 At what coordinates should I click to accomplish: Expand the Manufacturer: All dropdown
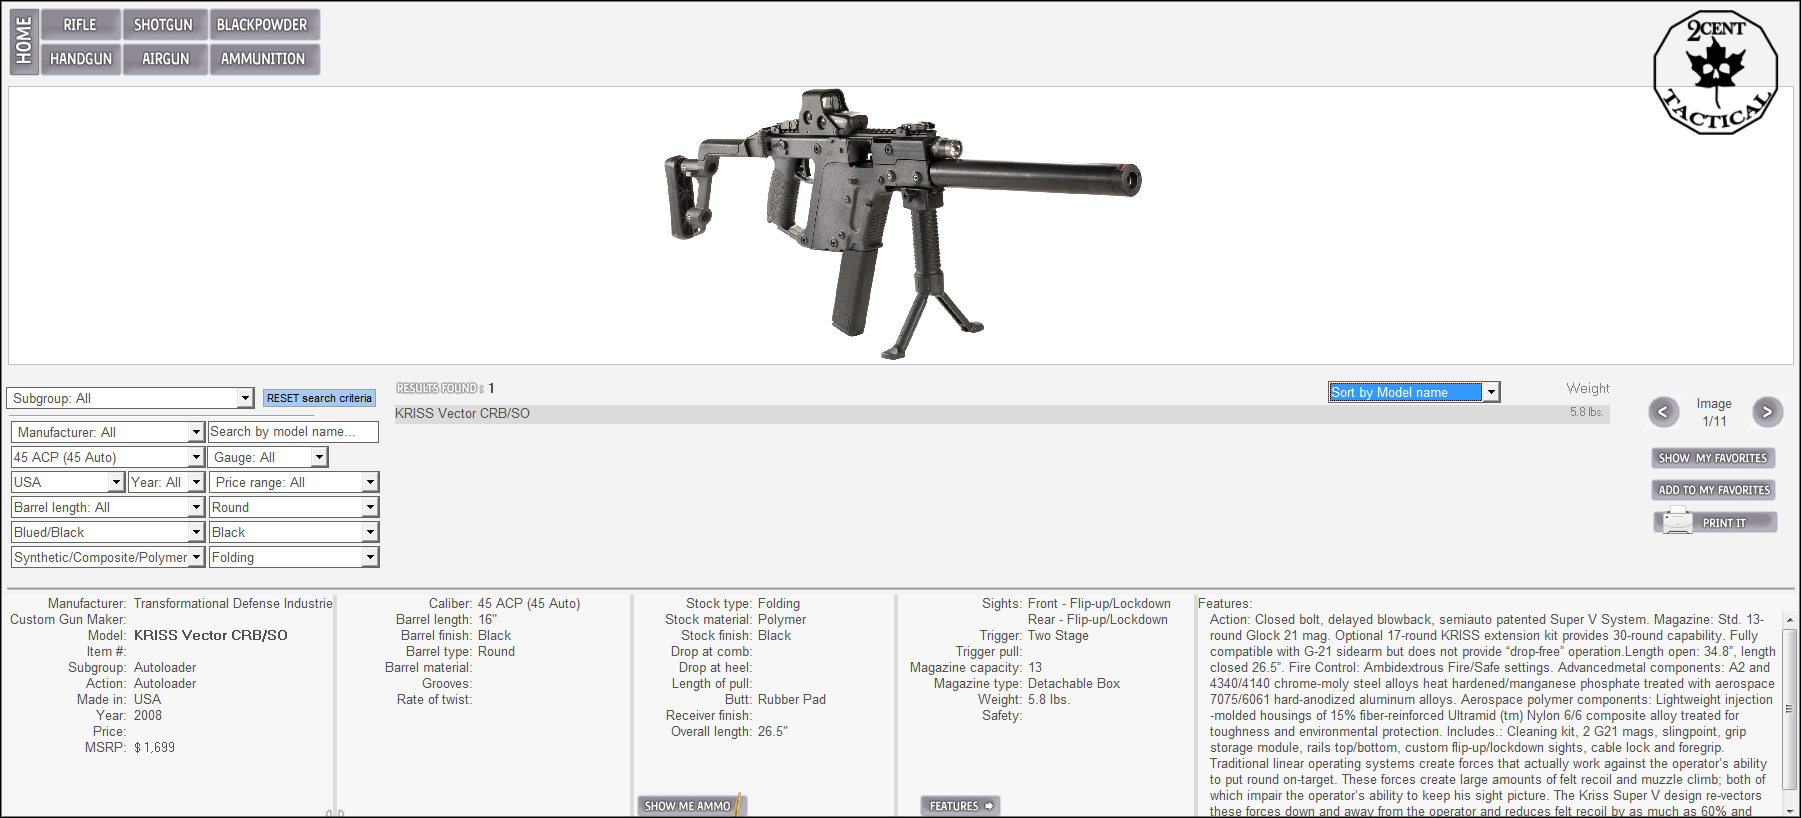pos(196,432)
